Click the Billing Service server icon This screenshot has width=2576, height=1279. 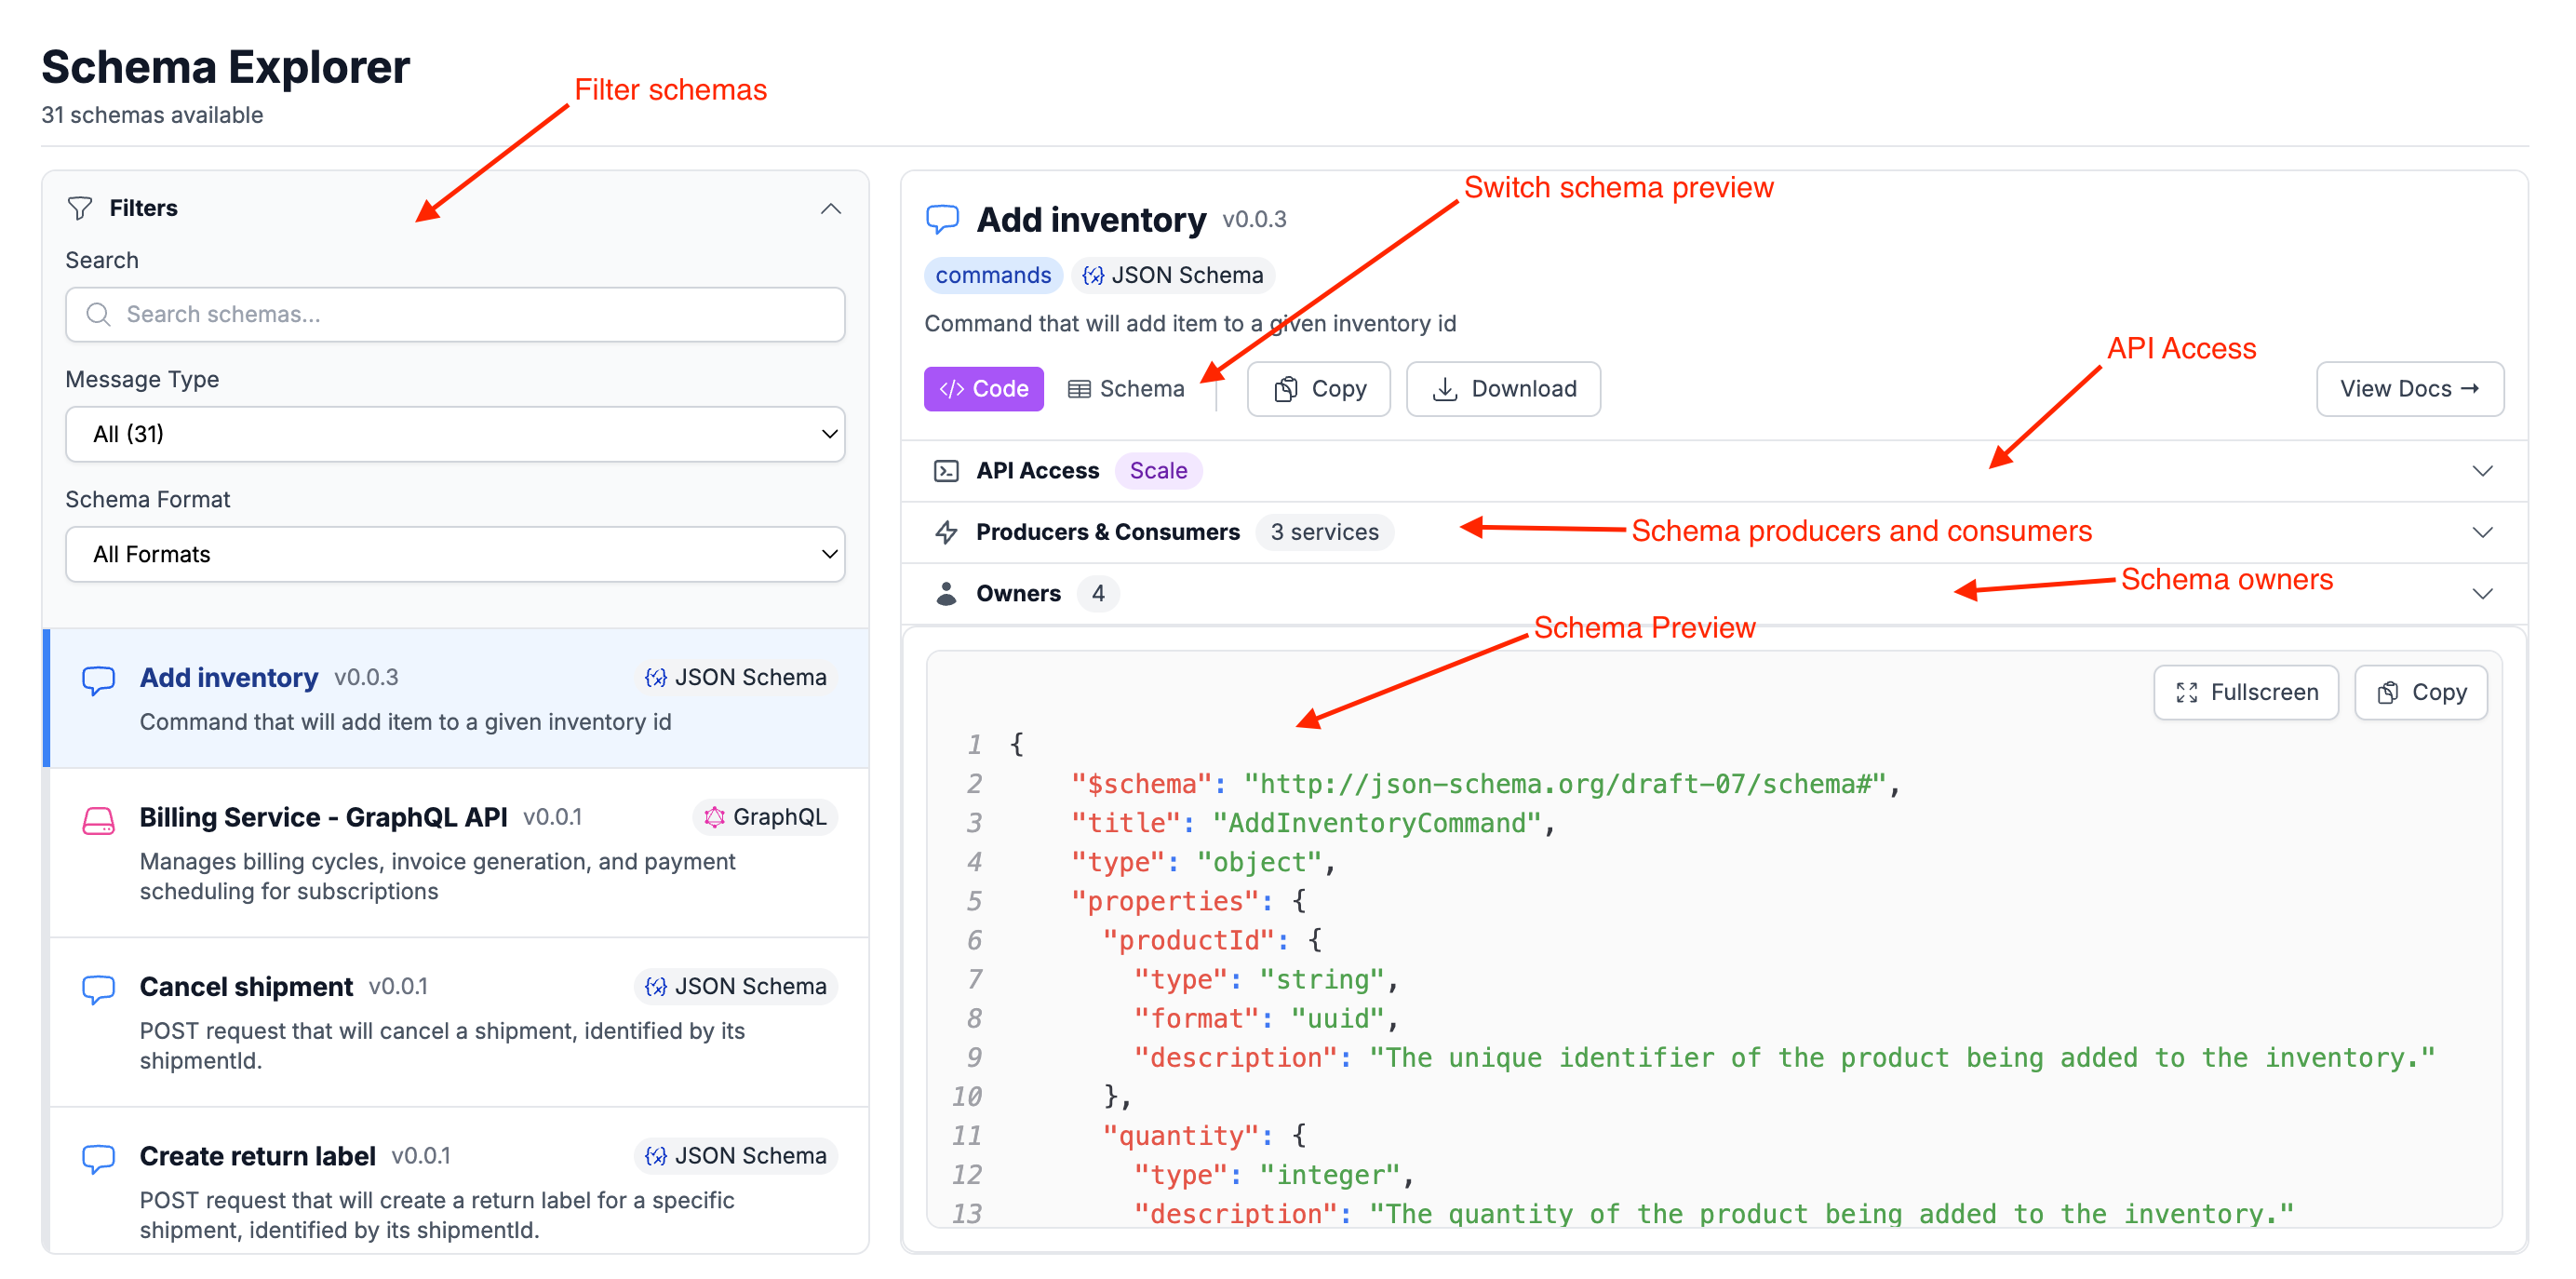pos(98,819)
